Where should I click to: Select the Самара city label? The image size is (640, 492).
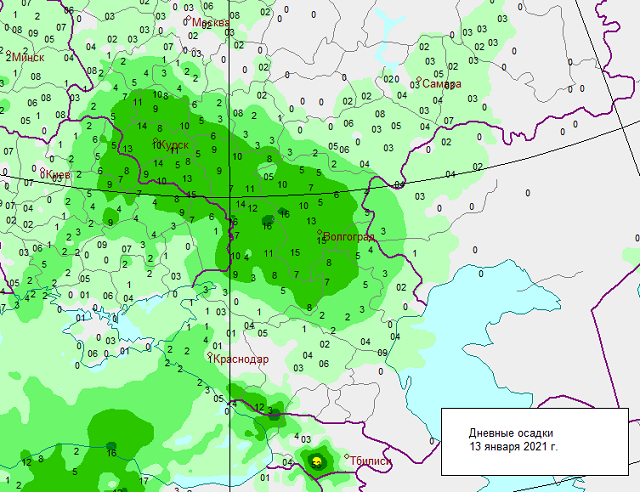[442, 85]
